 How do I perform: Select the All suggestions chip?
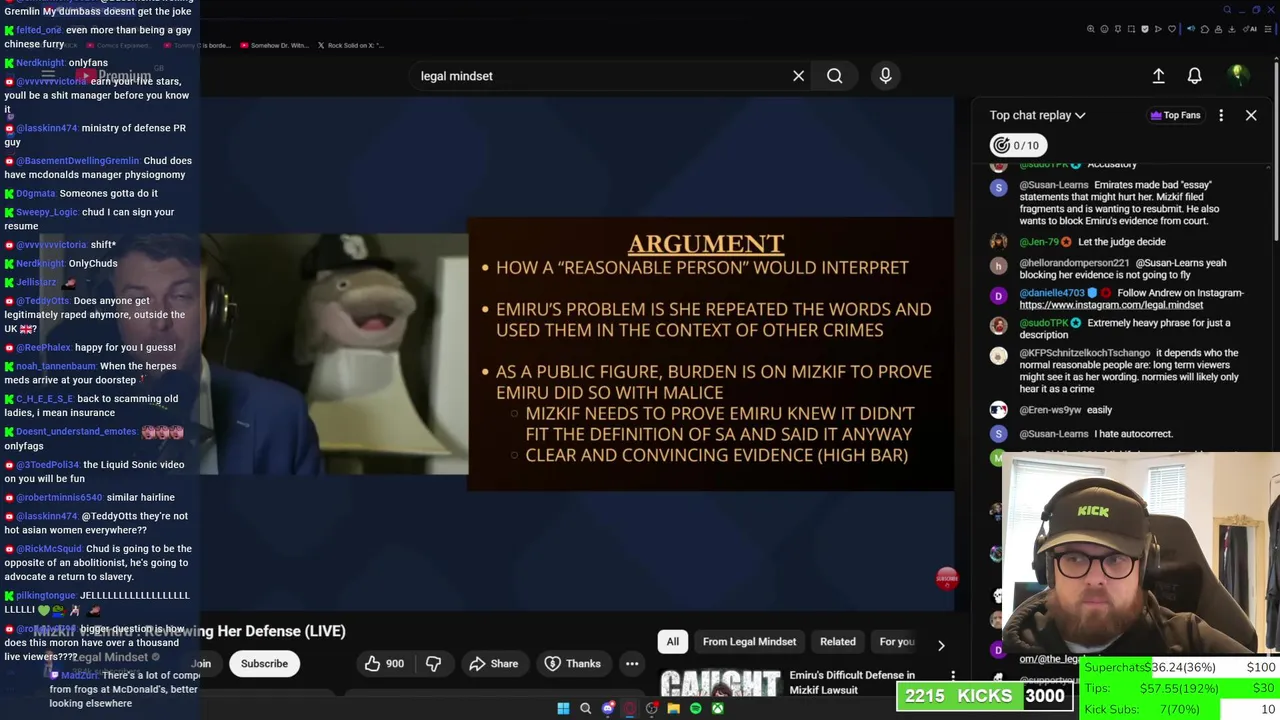pos(673,642)
